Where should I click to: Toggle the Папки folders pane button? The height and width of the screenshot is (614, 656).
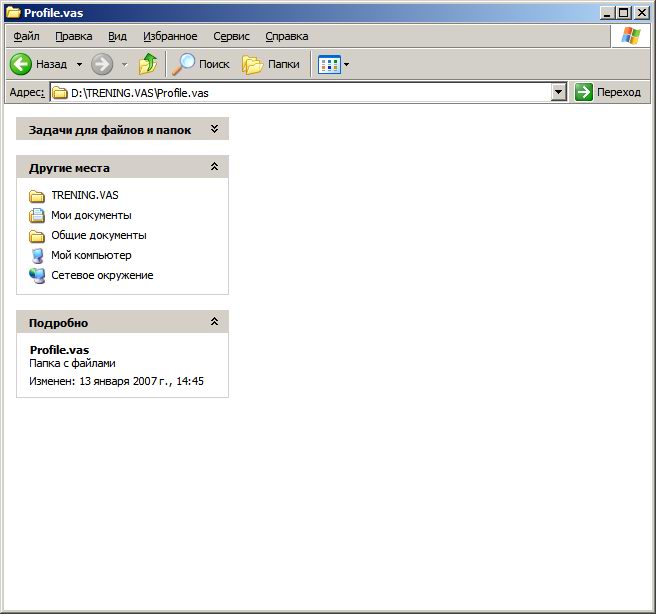(271, 64)
